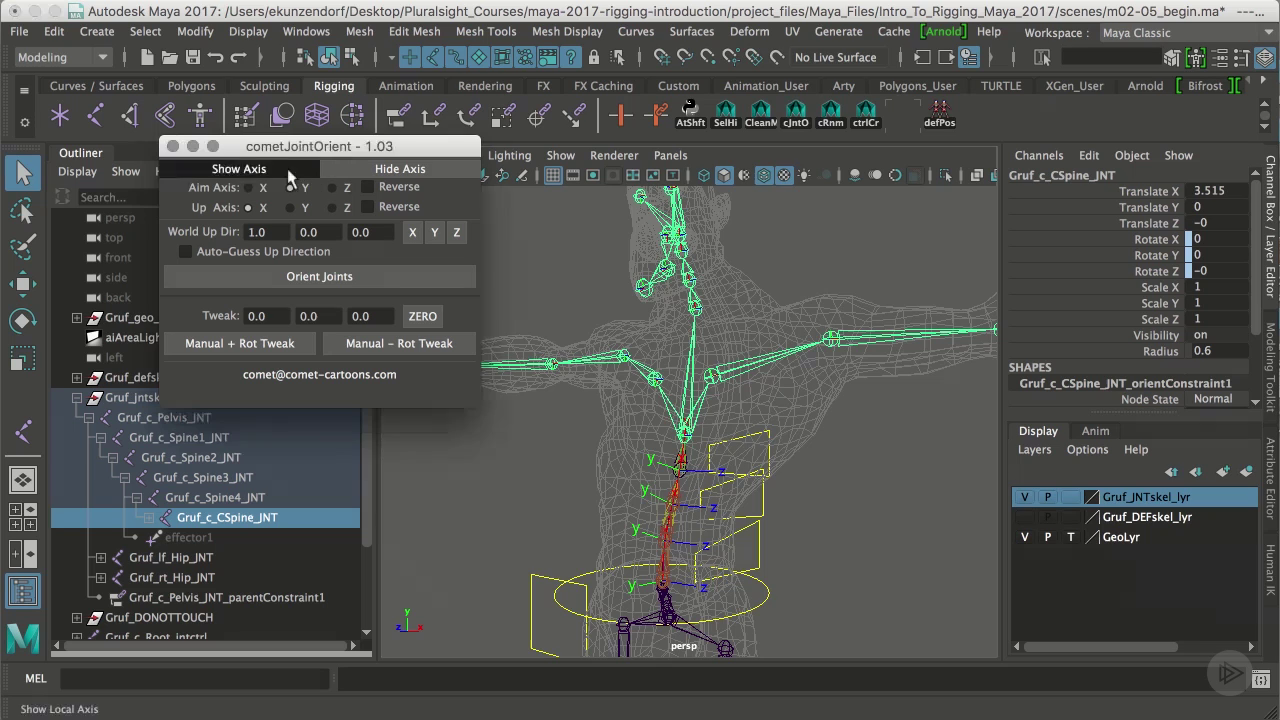
Task: Expand Gruf_rt_Hip_JNT in Outliner
Action: pos(101,578)
